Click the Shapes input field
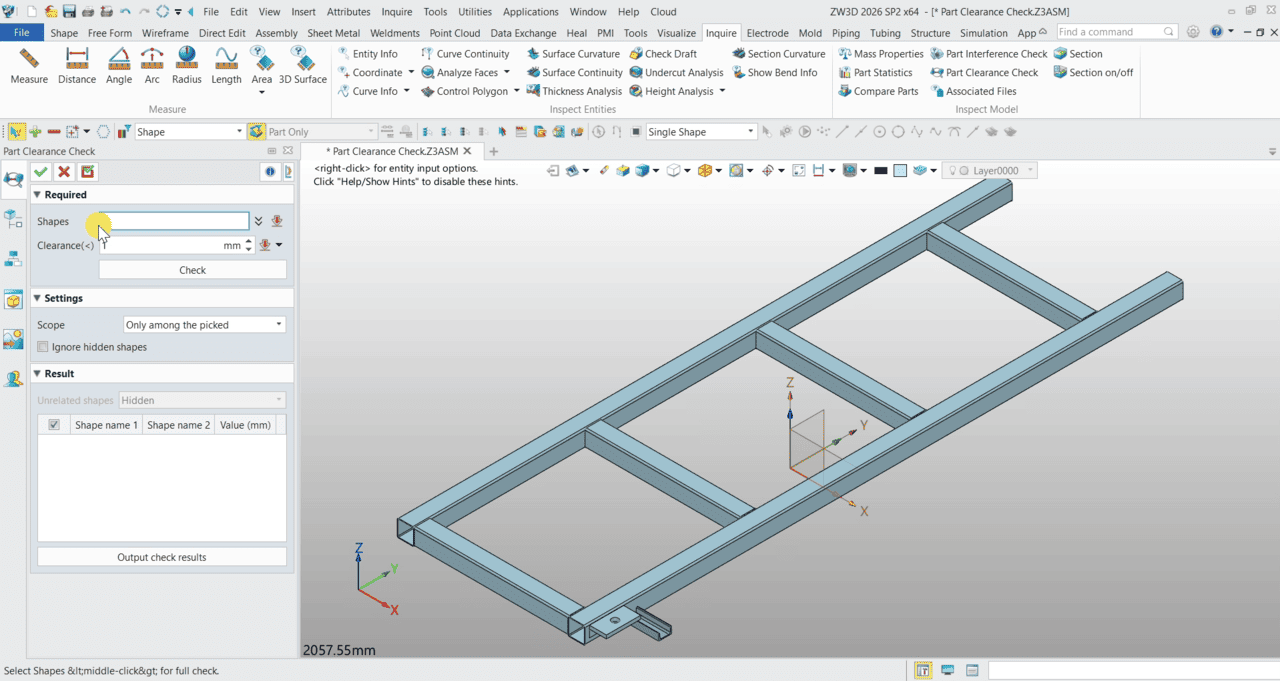Viewport: 1280px width, 681px height. click(x=174, y=221)
